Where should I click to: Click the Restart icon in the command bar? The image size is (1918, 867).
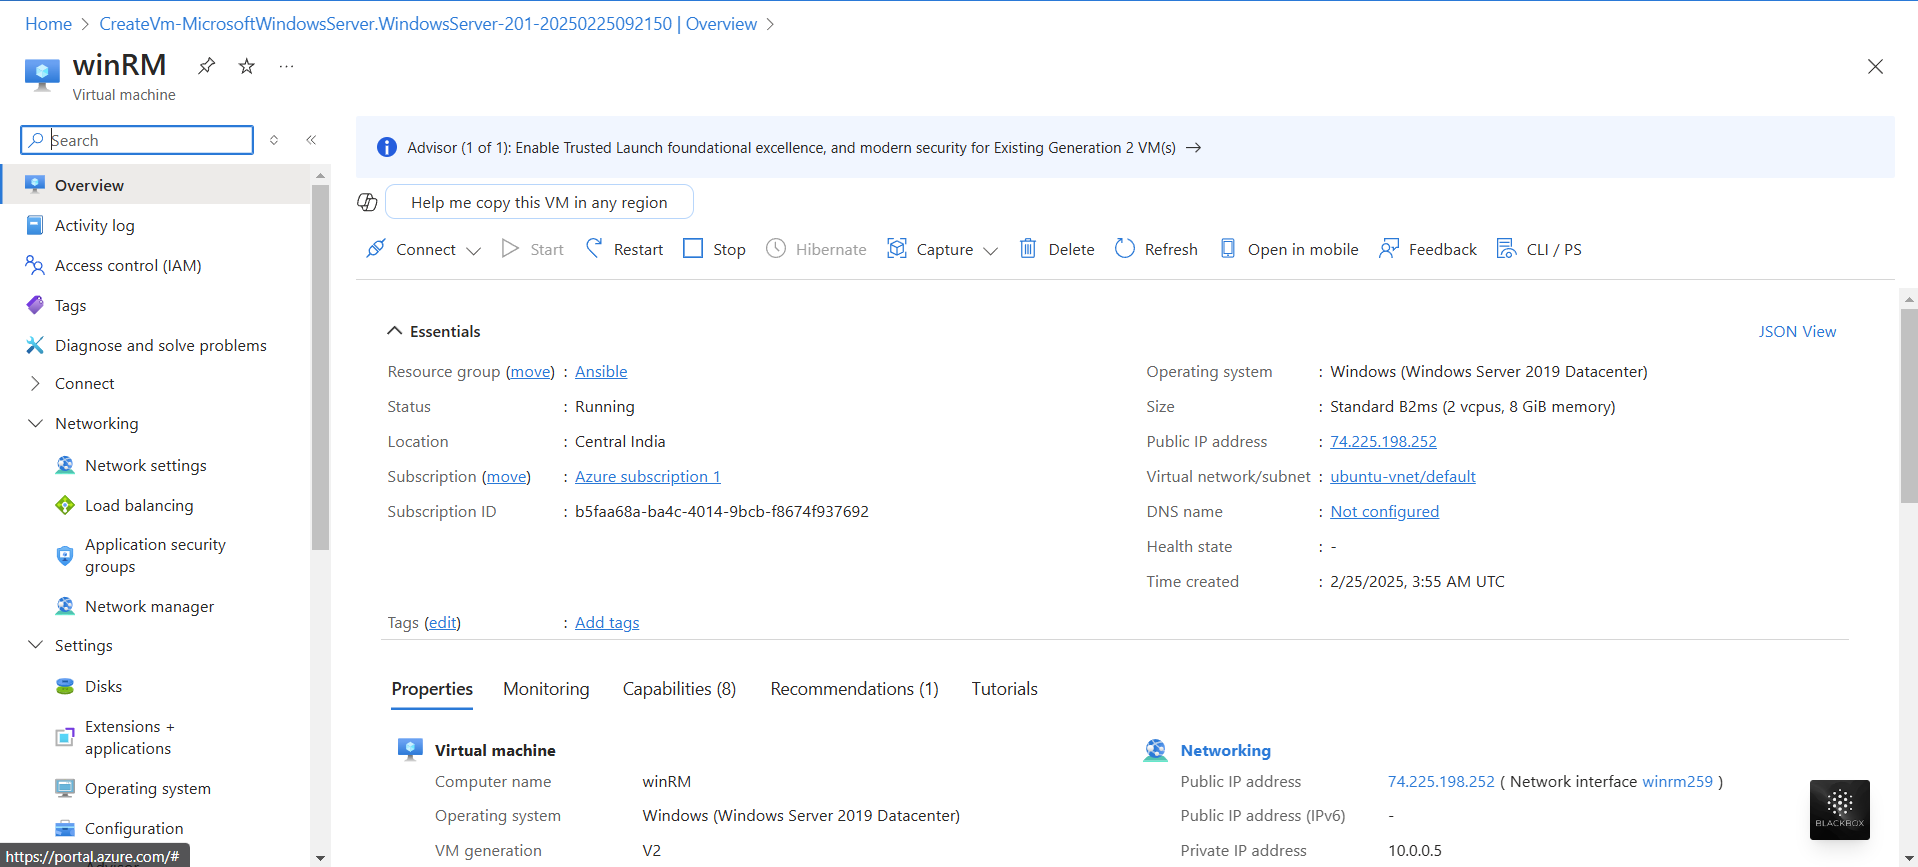594,248
